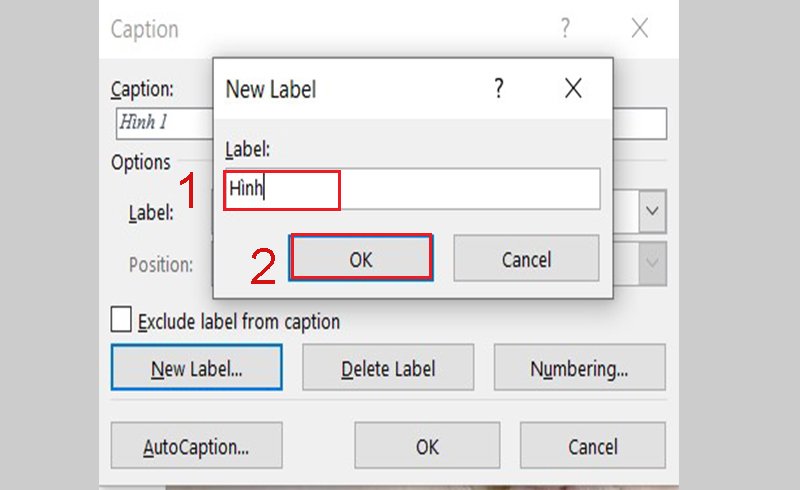
Task: Click the Exclude label from caption text
Action: (239, 322)
